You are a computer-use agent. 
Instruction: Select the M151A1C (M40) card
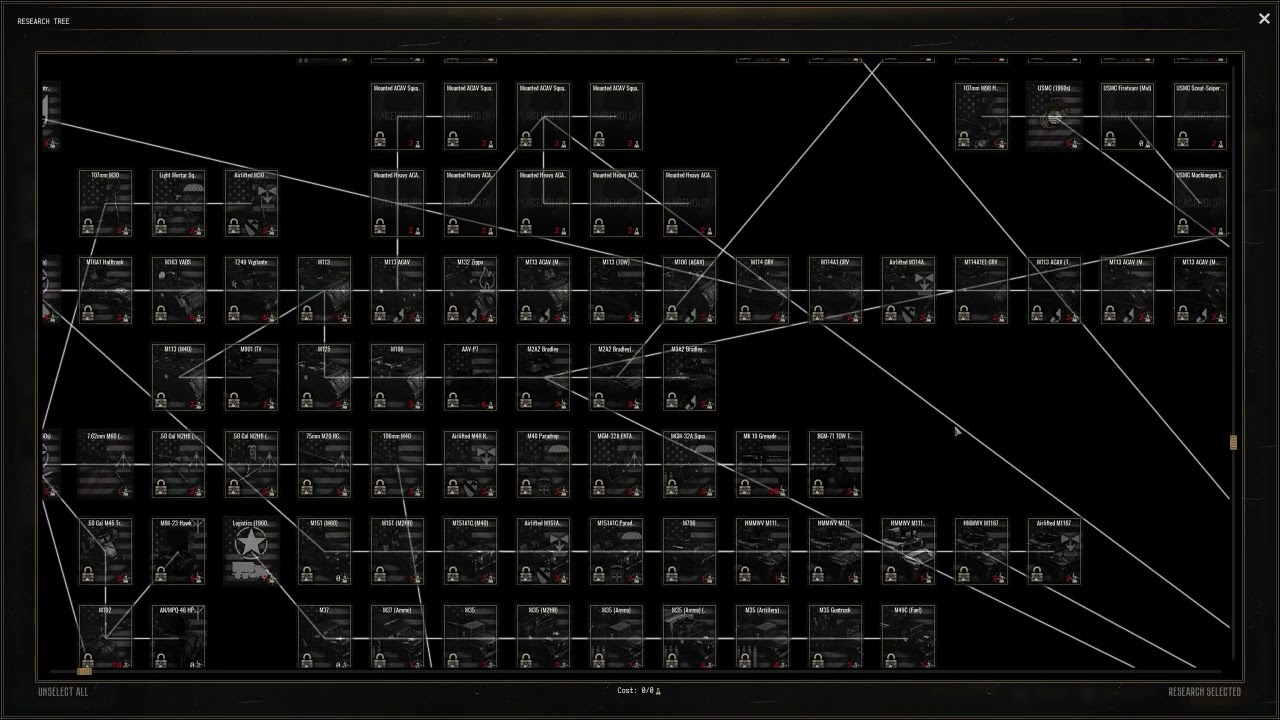470,551
